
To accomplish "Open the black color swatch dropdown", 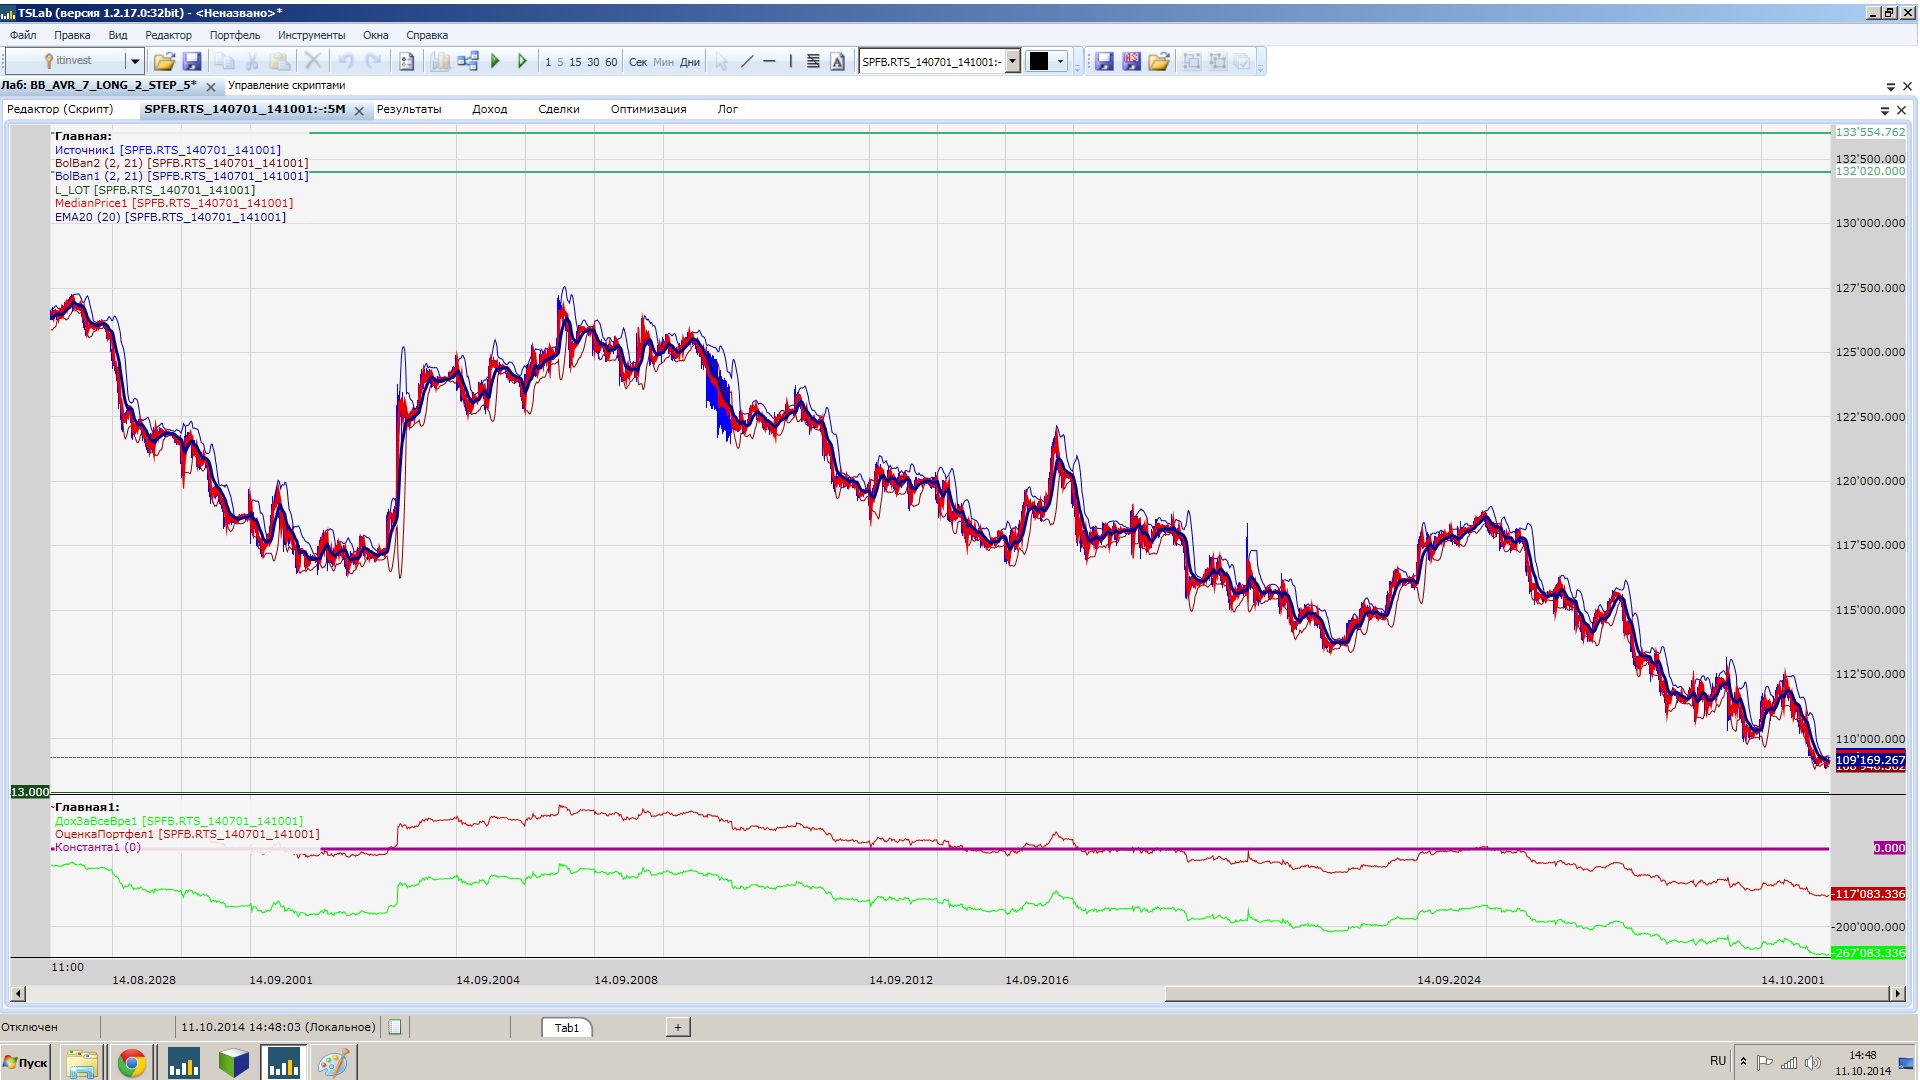I will (x=1060, y=62).
